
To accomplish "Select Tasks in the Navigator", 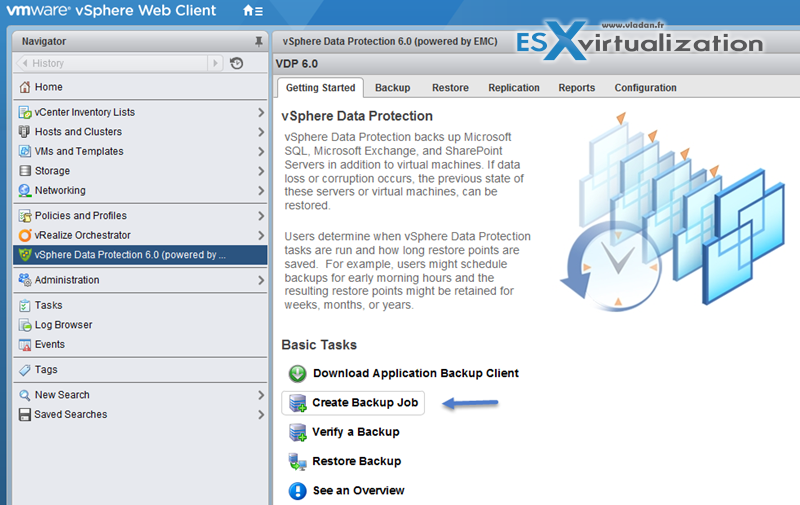I will [140, 306].
